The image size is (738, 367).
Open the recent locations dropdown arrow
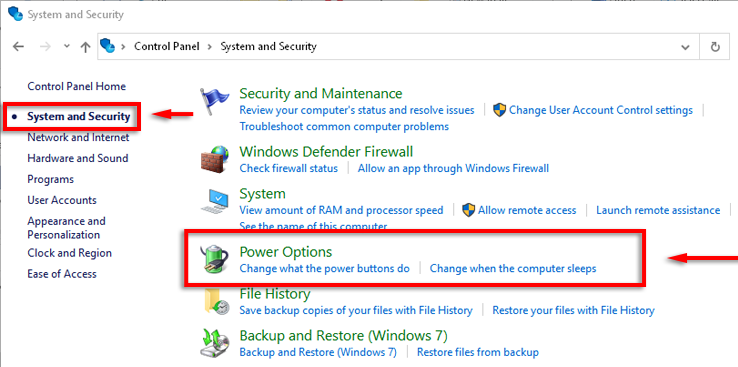click(66, 46)
